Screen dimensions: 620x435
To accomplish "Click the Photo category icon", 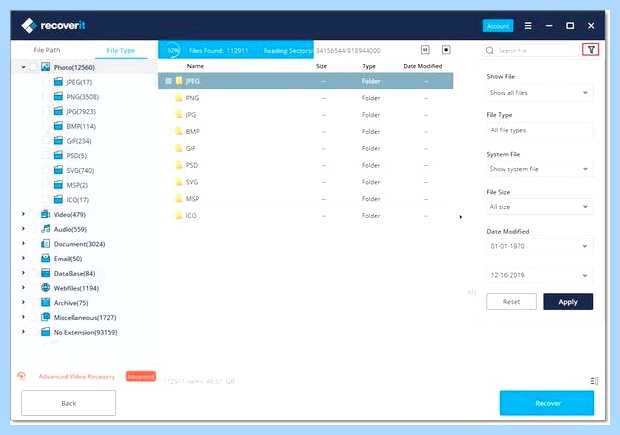I will pos(45,67).
